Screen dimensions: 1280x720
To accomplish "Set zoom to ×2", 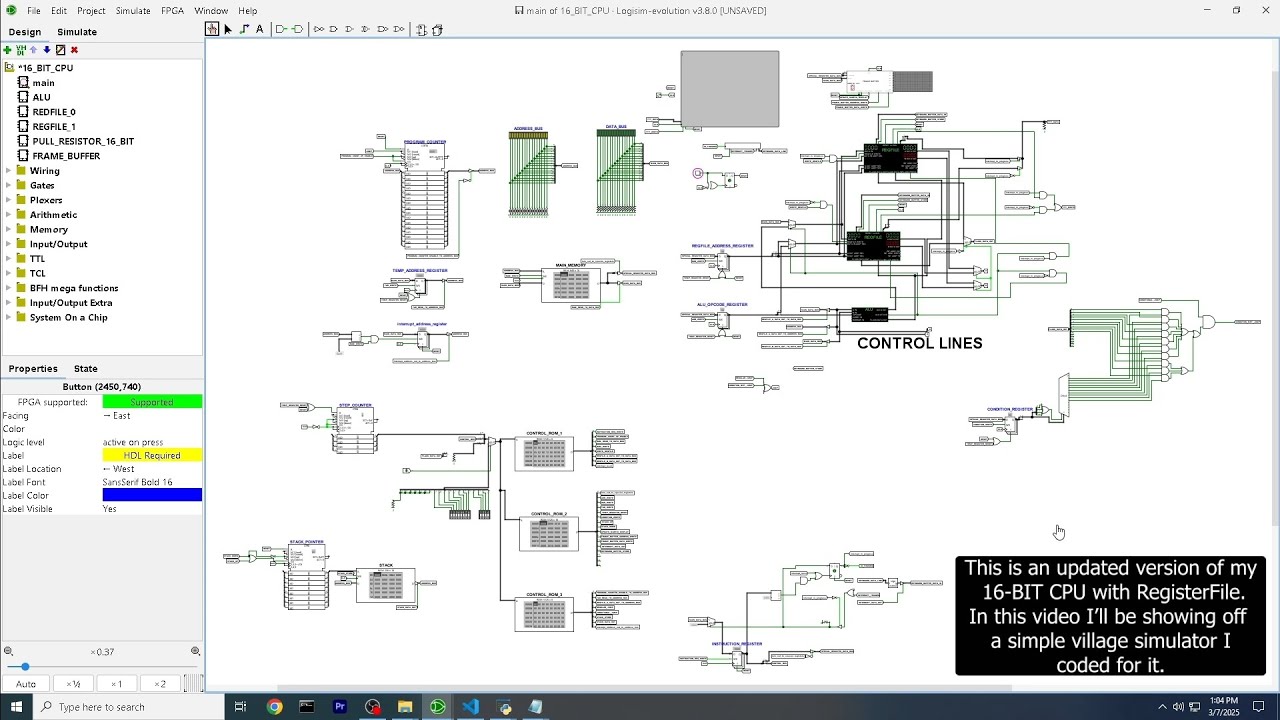I will (160, 684).
